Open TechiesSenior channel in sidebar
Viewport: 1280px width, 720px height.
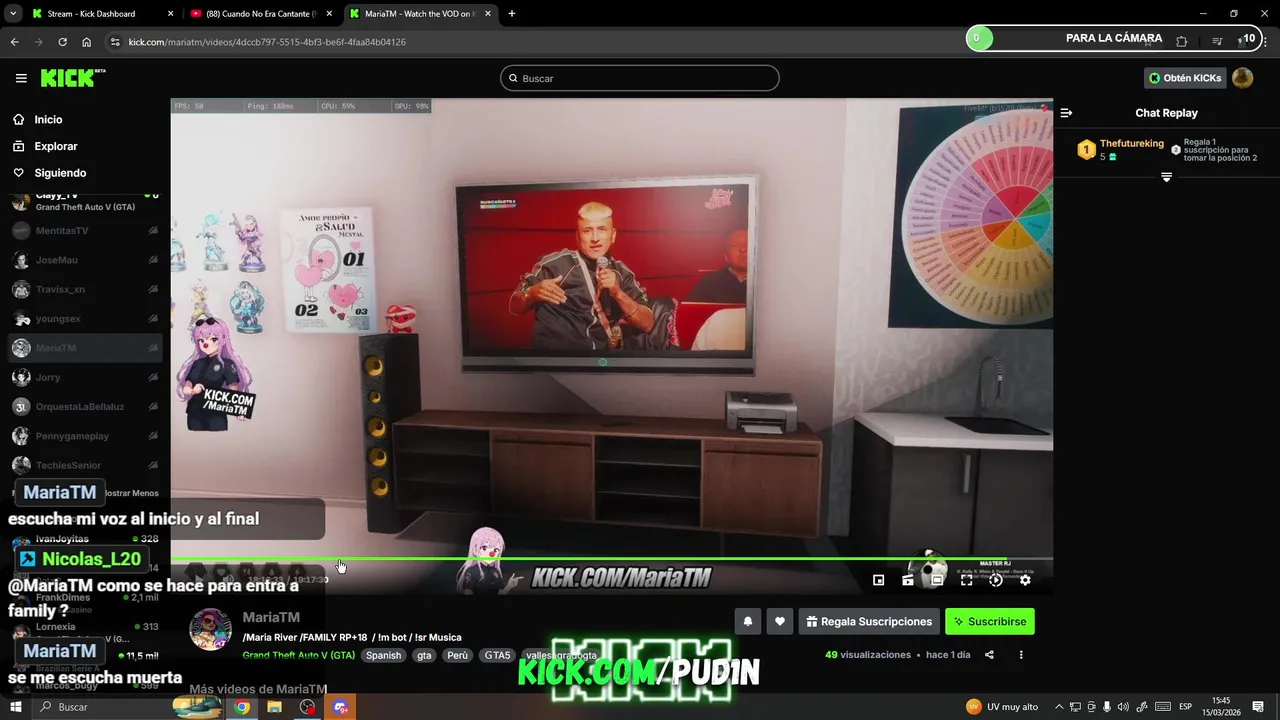coord(85,465)
